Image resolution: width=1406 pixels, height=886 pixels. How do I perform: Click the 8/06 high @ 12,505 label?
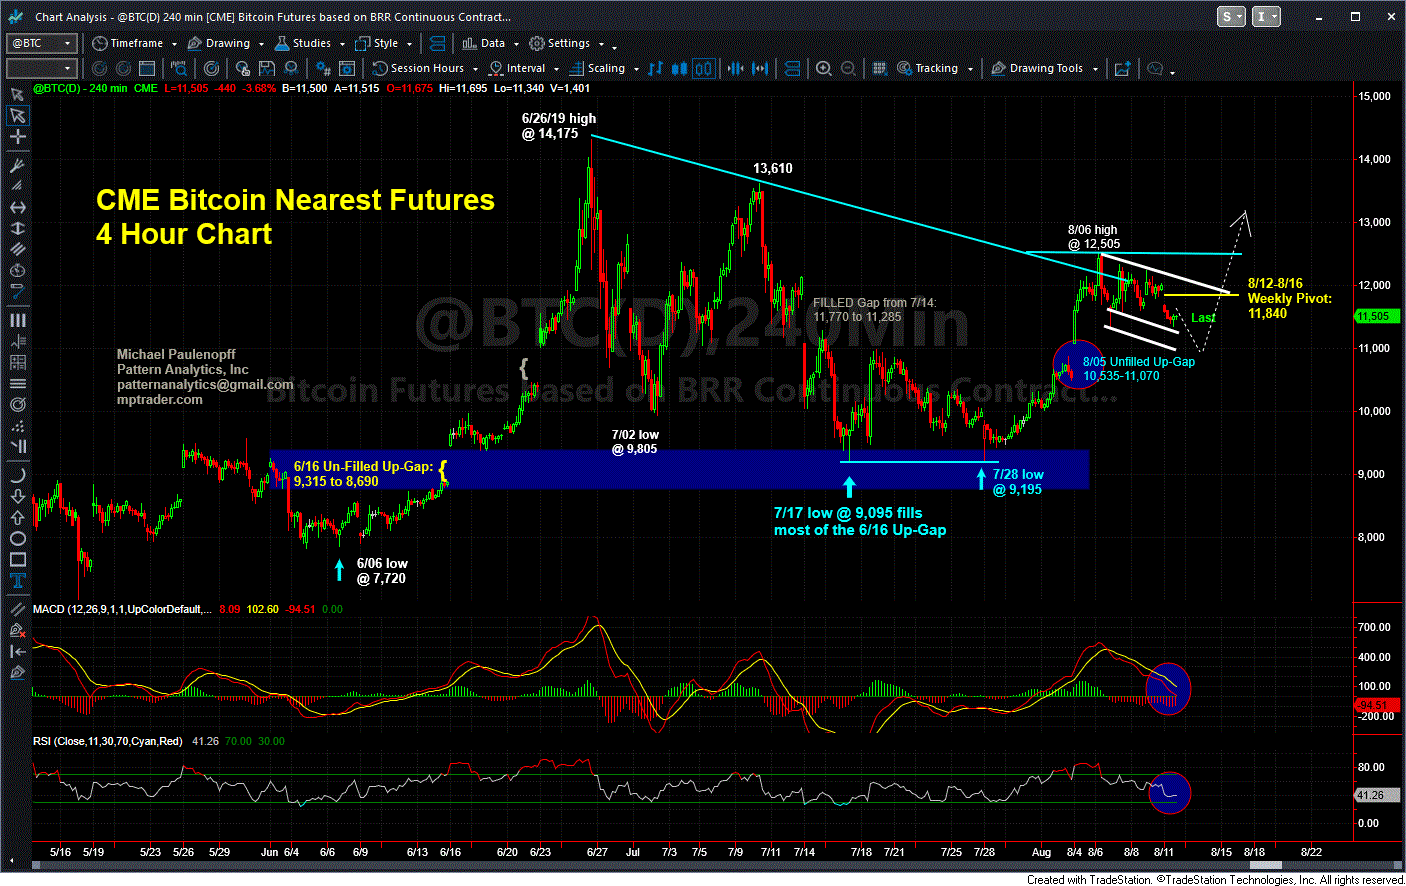coord(1093,237)
